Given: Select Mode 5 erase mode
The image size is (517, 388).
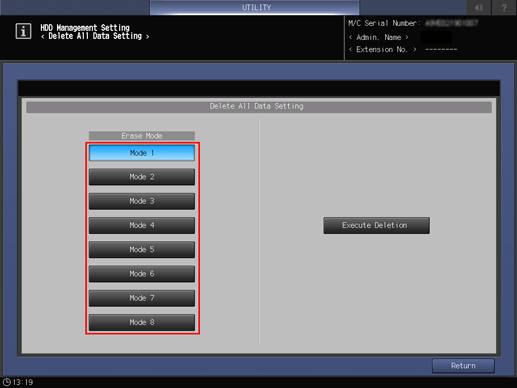Looking at the screenshot, I should pos(142,249).
